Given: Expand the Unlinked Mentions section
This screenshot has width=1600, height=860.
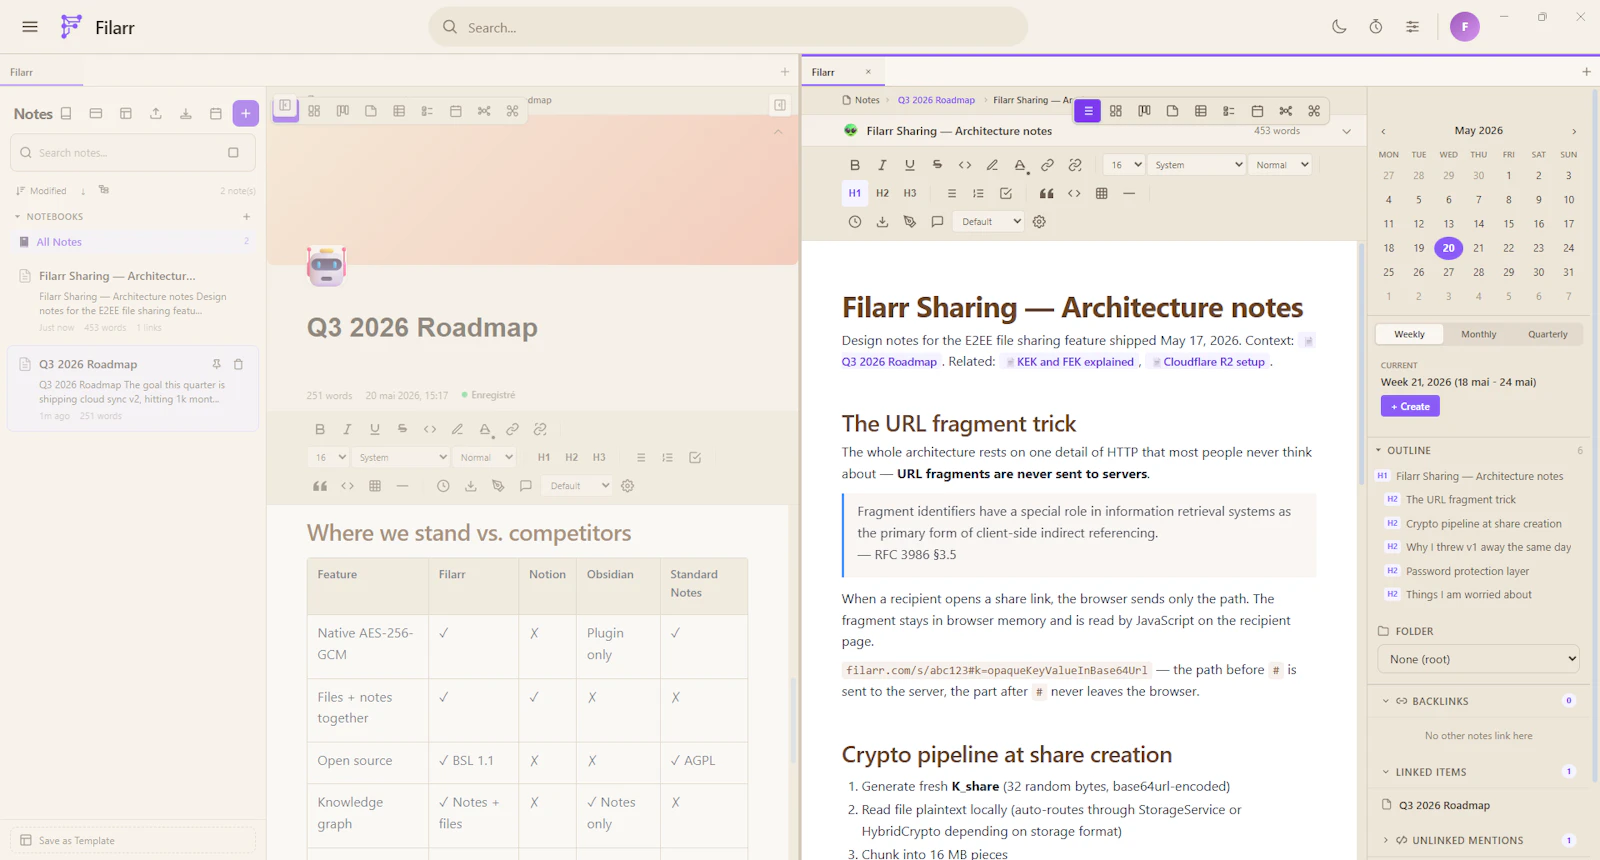Looking at the screenshot, I should pyautogui.click(x=1386, y=840).
